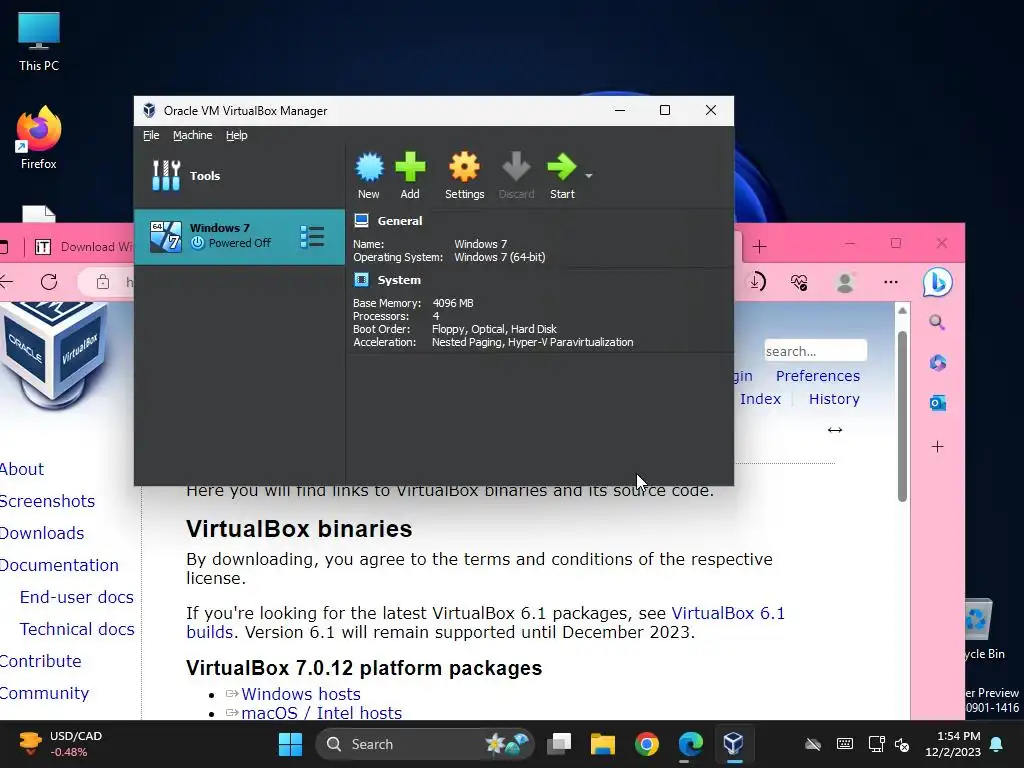
Task: Open Task View on the taskbar
Action: pos(559,744)
